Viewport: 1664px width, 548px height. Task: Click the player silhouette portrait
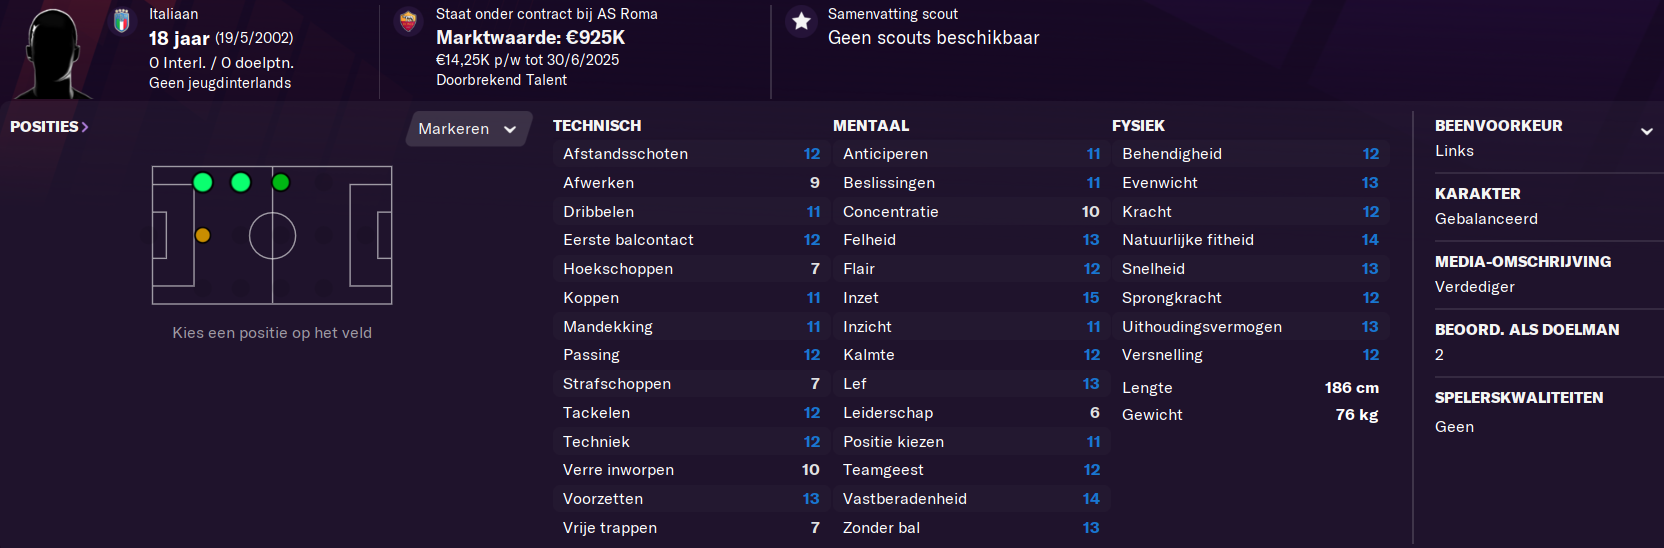[x=53, y=54]
